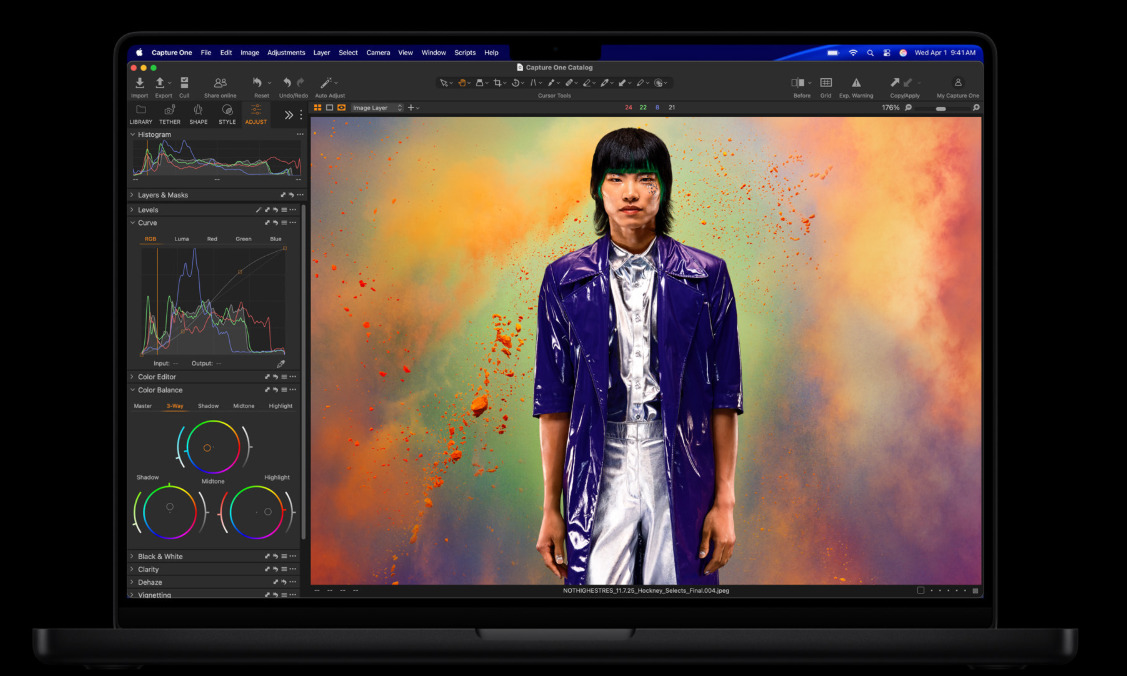Toggle viewer checkbox in bottom status bar
The height and width of the screenshot is (676, 1127).
point(920,591)
